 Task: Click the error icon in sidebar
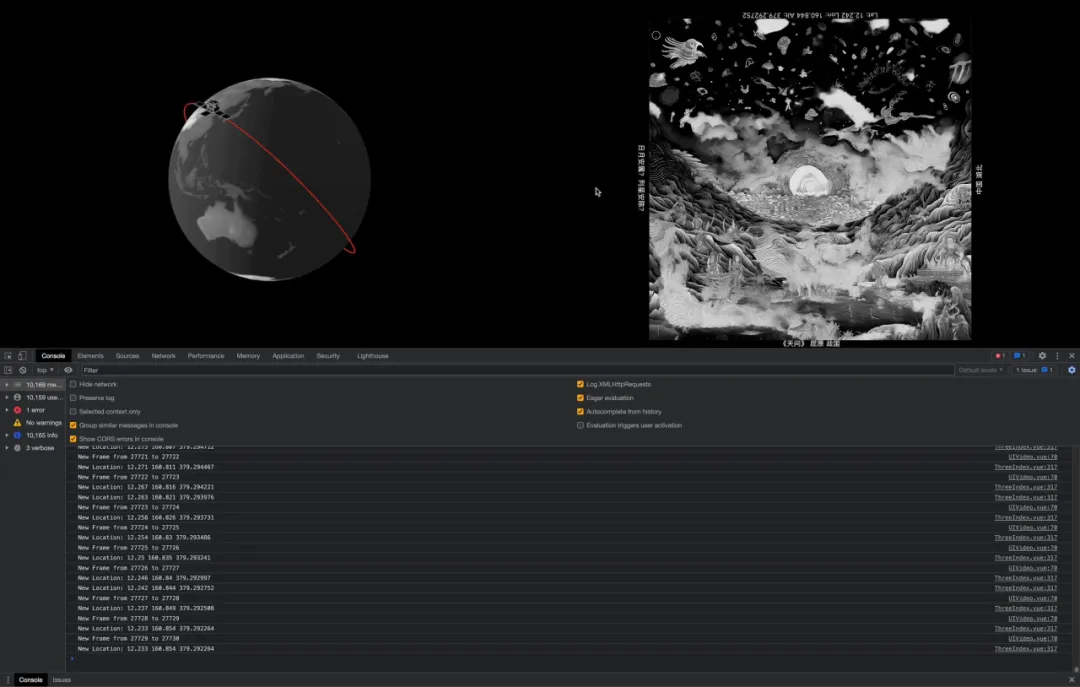pyautogui.click(x=17, y=410)
